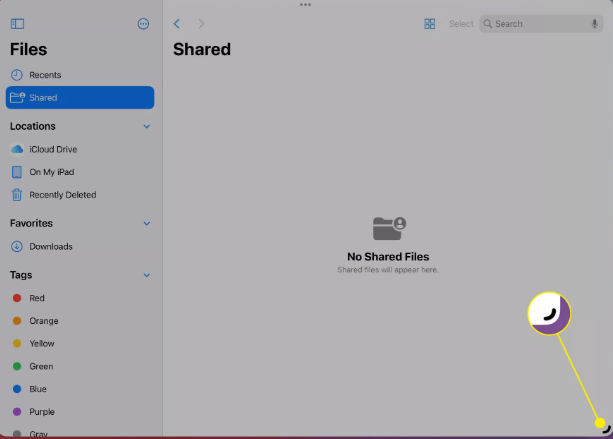
Task: Tap the magnifying glass search icon
Action: pos(488,24)
